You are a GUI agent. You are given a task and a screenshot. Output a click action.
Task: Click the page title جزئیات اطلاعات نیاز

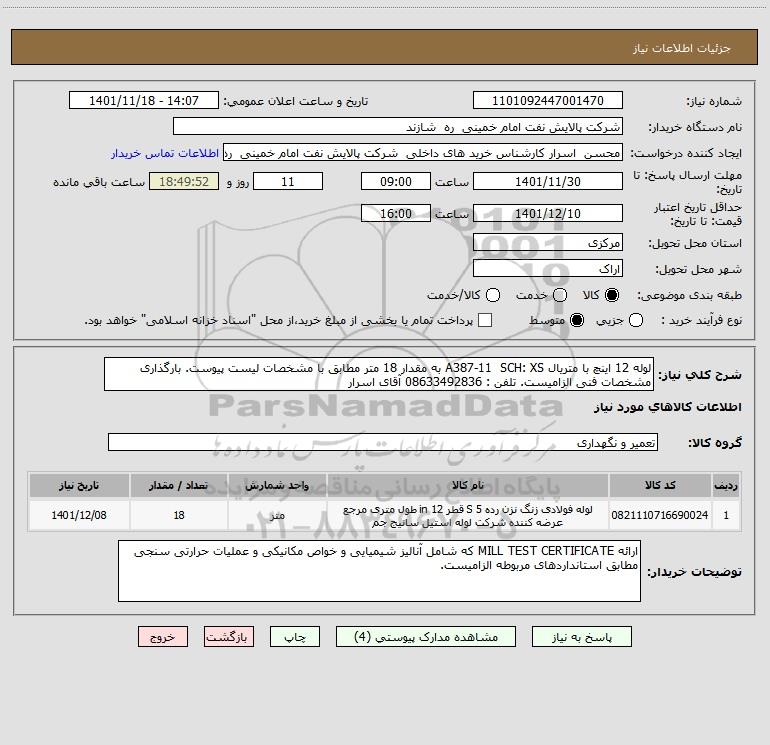tap(682, 48)
